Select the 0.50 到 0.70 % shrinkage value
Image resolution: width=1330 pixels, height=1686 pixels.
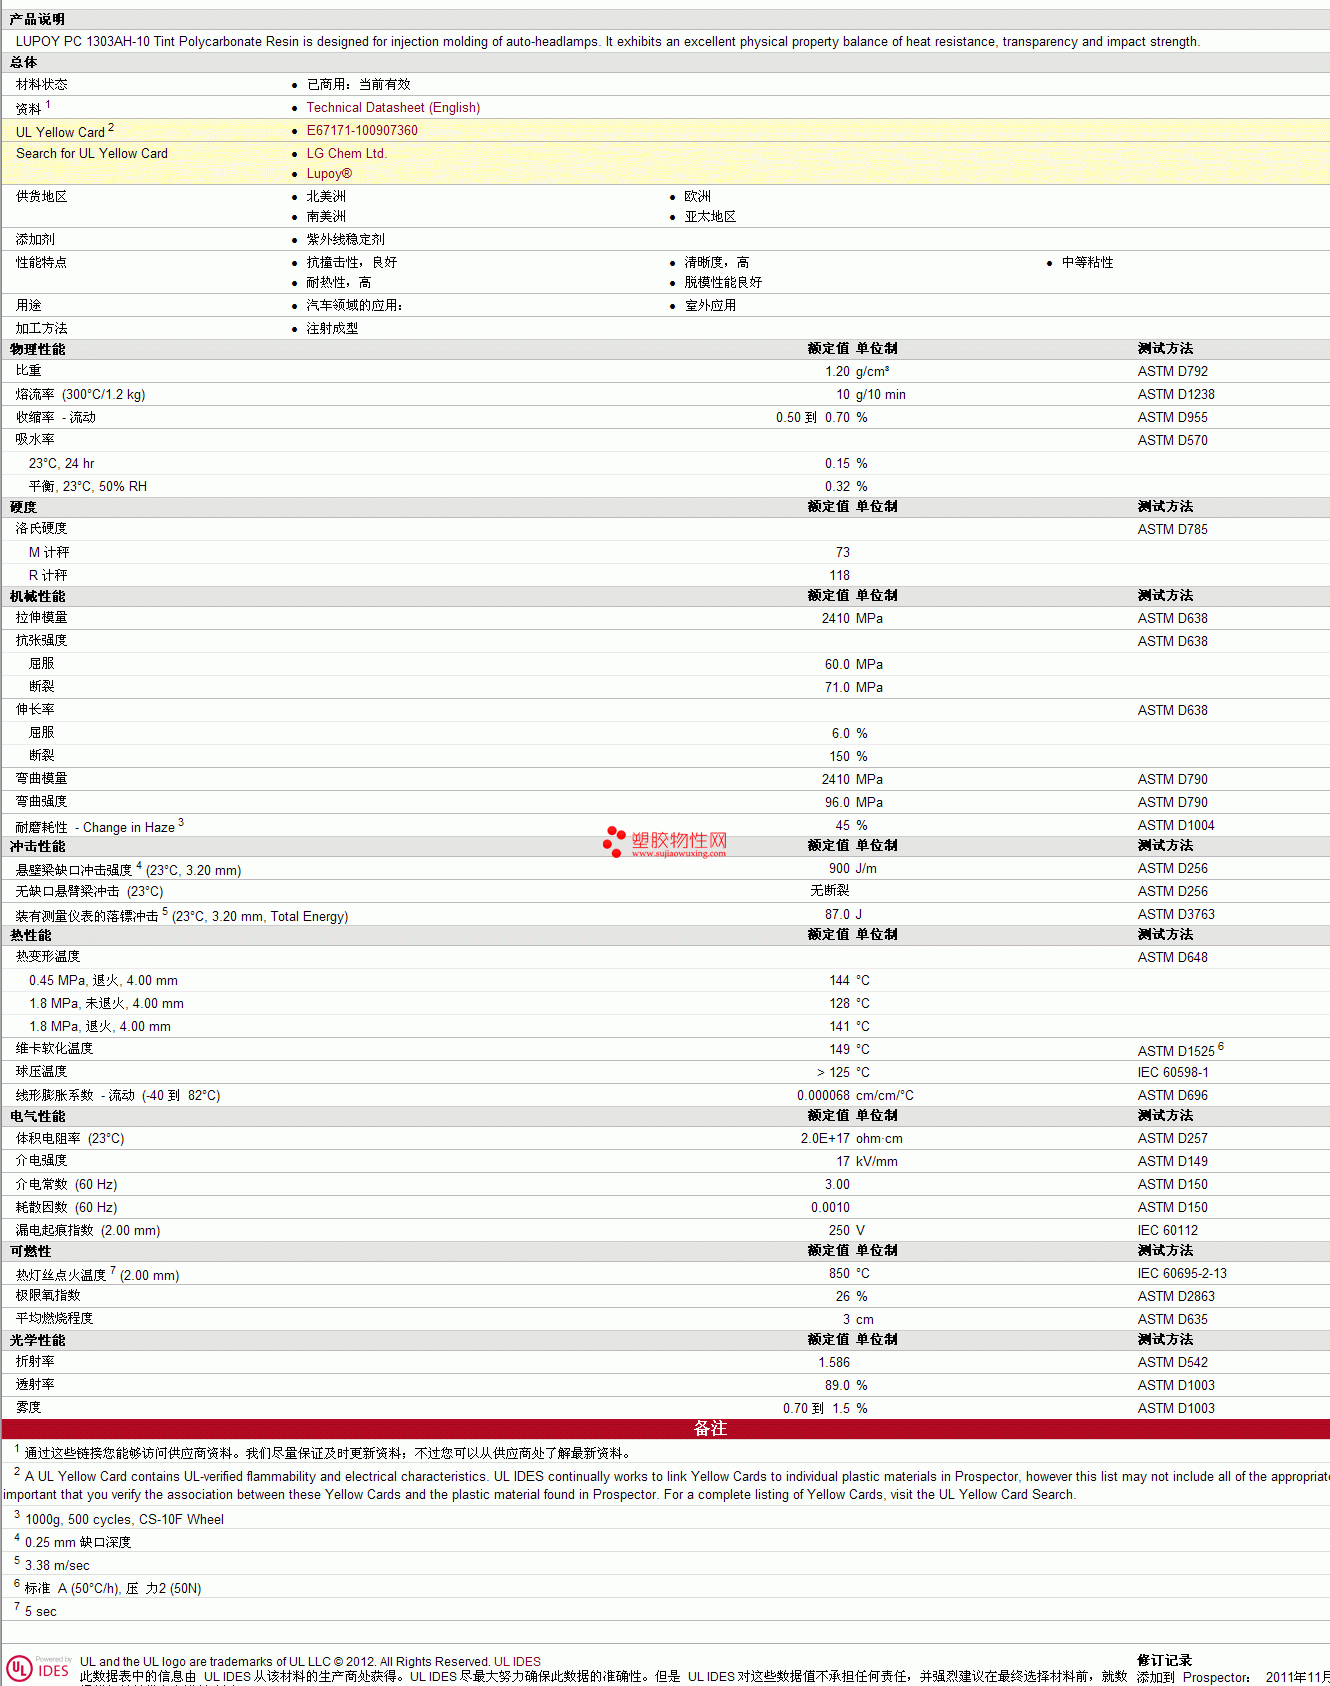click(821, 417)
